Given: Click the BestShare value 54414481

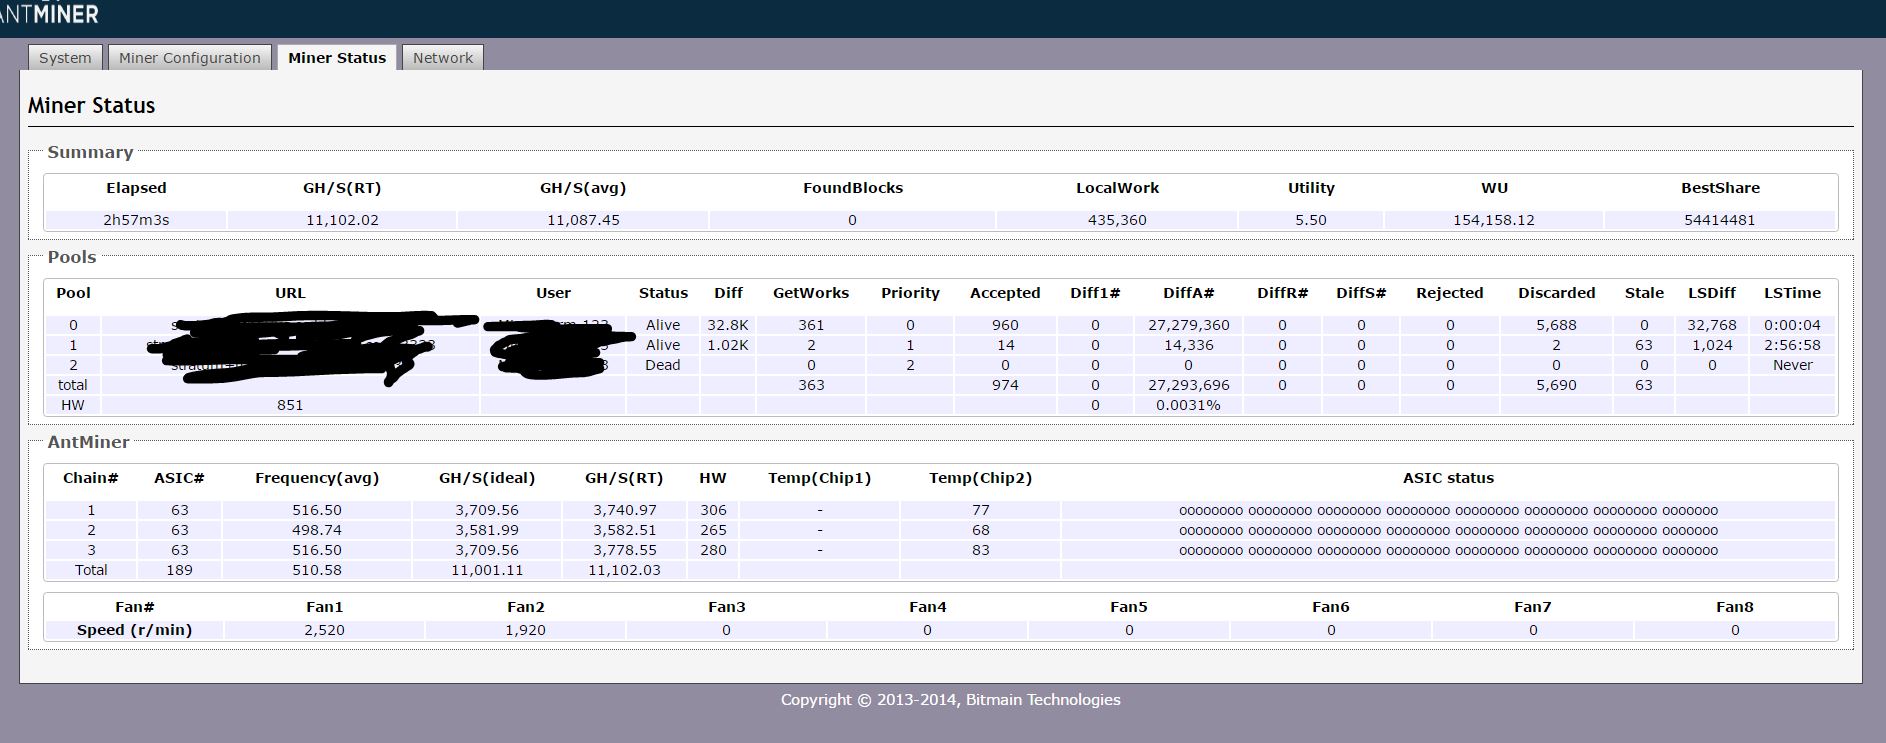Looking at the screenshot, I should click(x=1719, y=220).
